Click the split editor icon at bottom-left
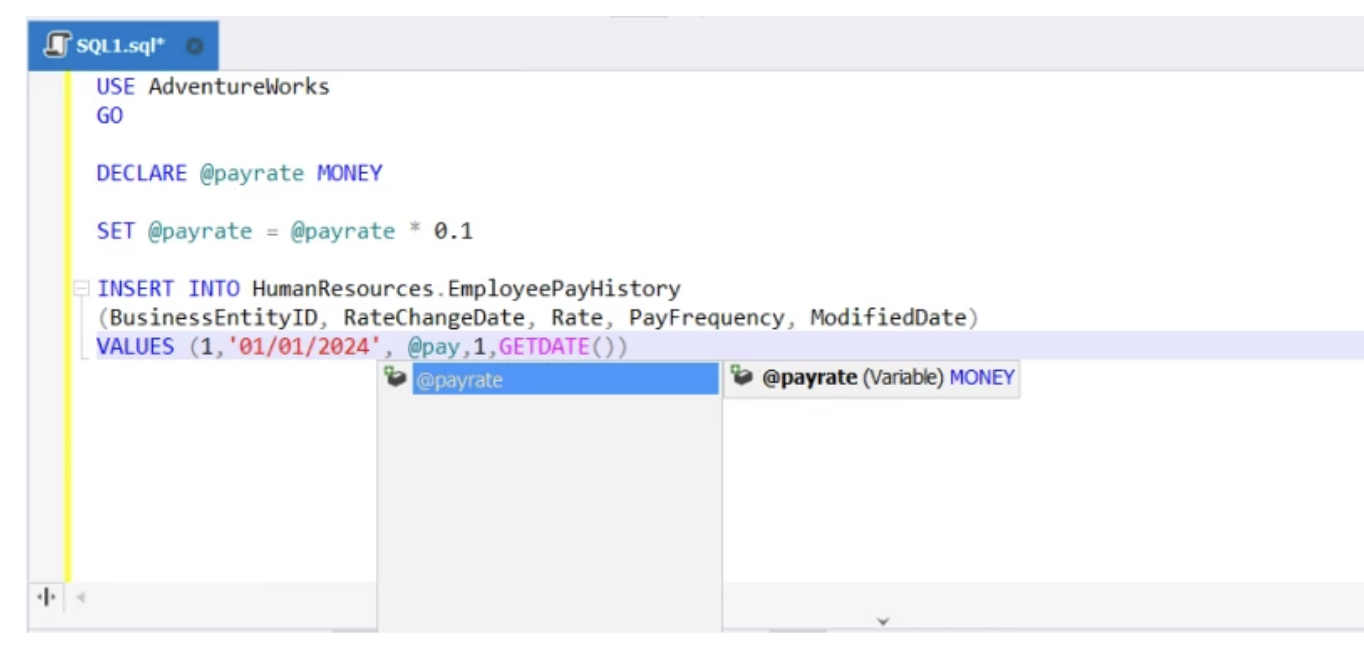Screen dimensions: 1364x660 coord(47,597)
